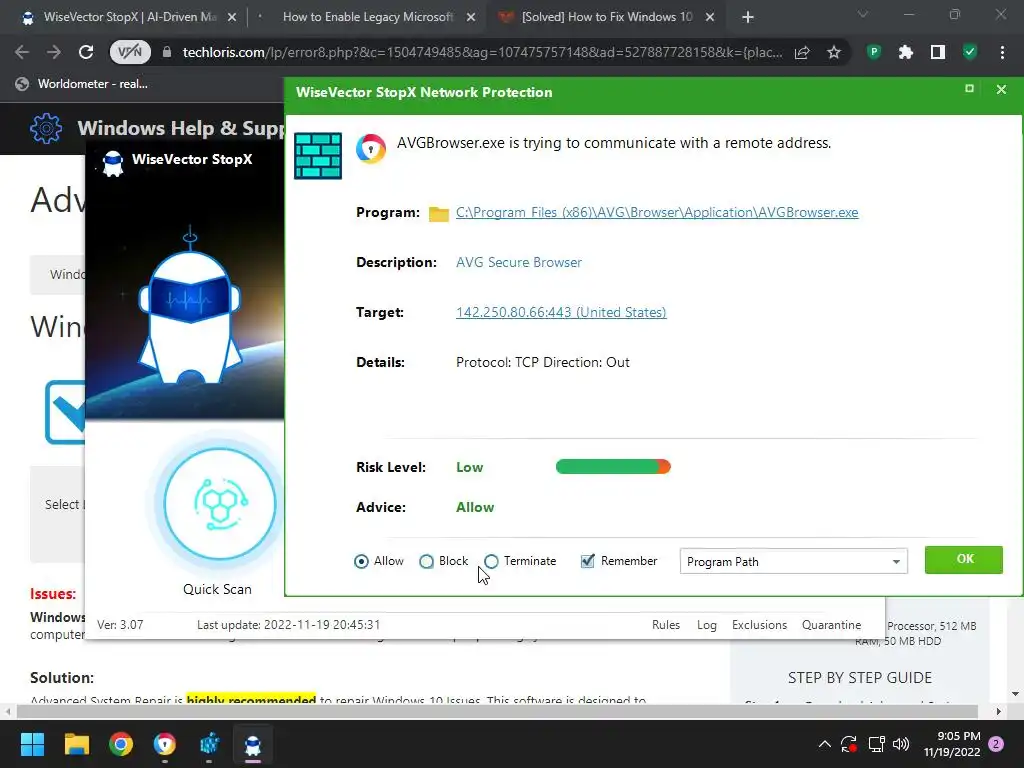Open File Explorer from the taskbar
The height and width of the screenshot is (768, 1024).
(x=76, y=744)
